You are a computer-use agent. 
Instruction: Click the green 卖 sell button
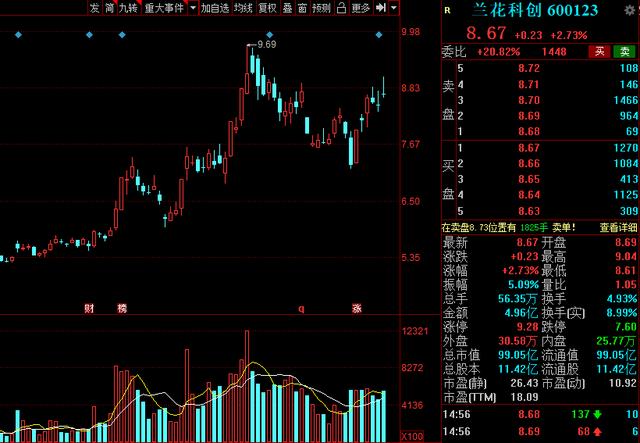coord(625,51)
